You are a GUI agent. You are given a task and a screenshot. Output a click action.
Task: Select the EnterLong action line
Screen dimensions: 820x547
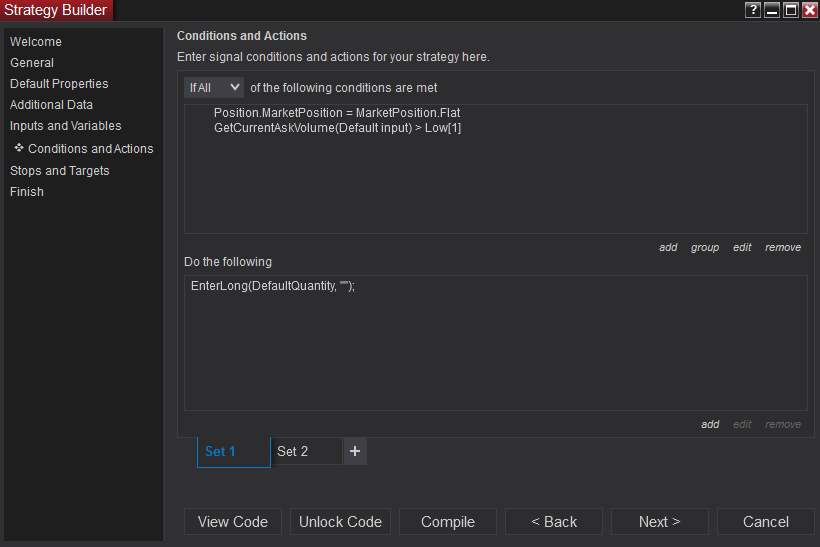tap(273, 286)
